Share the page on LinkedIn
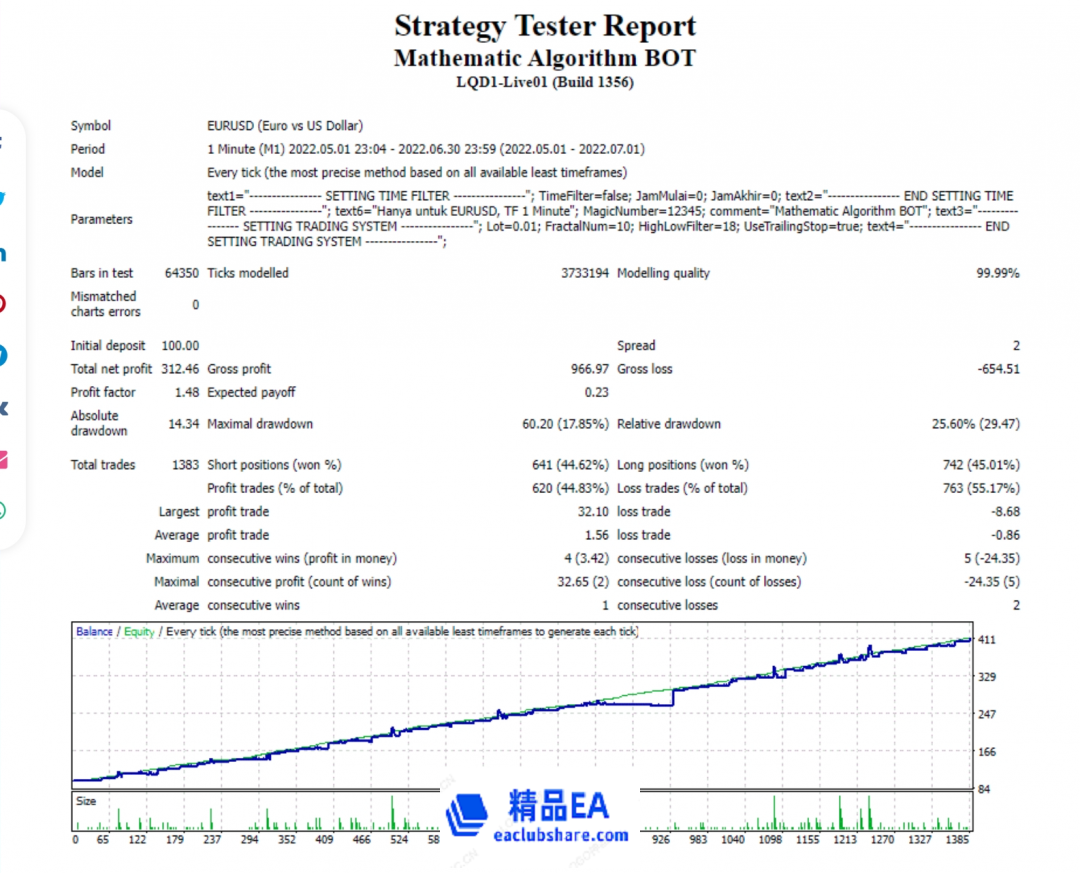Screen dimensions: 1080x873 pyautogui.click(x=2, y=252)
